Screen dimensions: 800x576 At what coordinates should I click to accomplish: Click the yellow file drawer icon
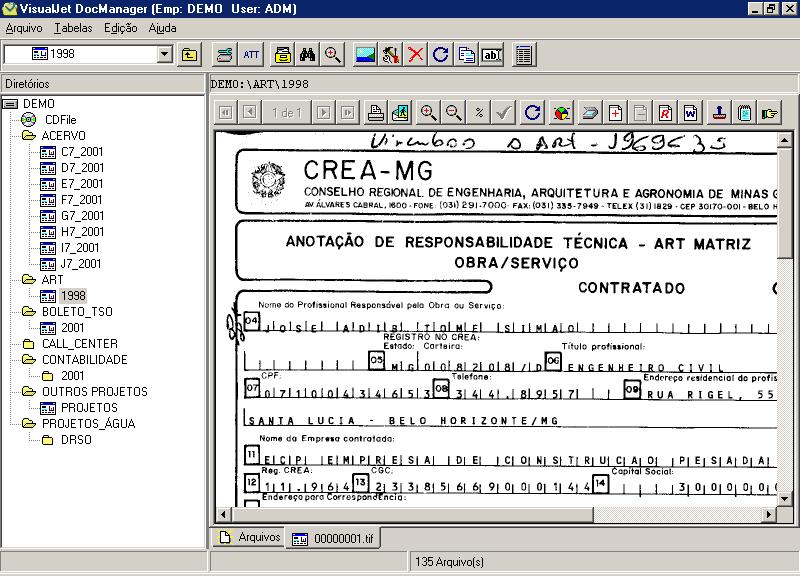tap(283, 55)
